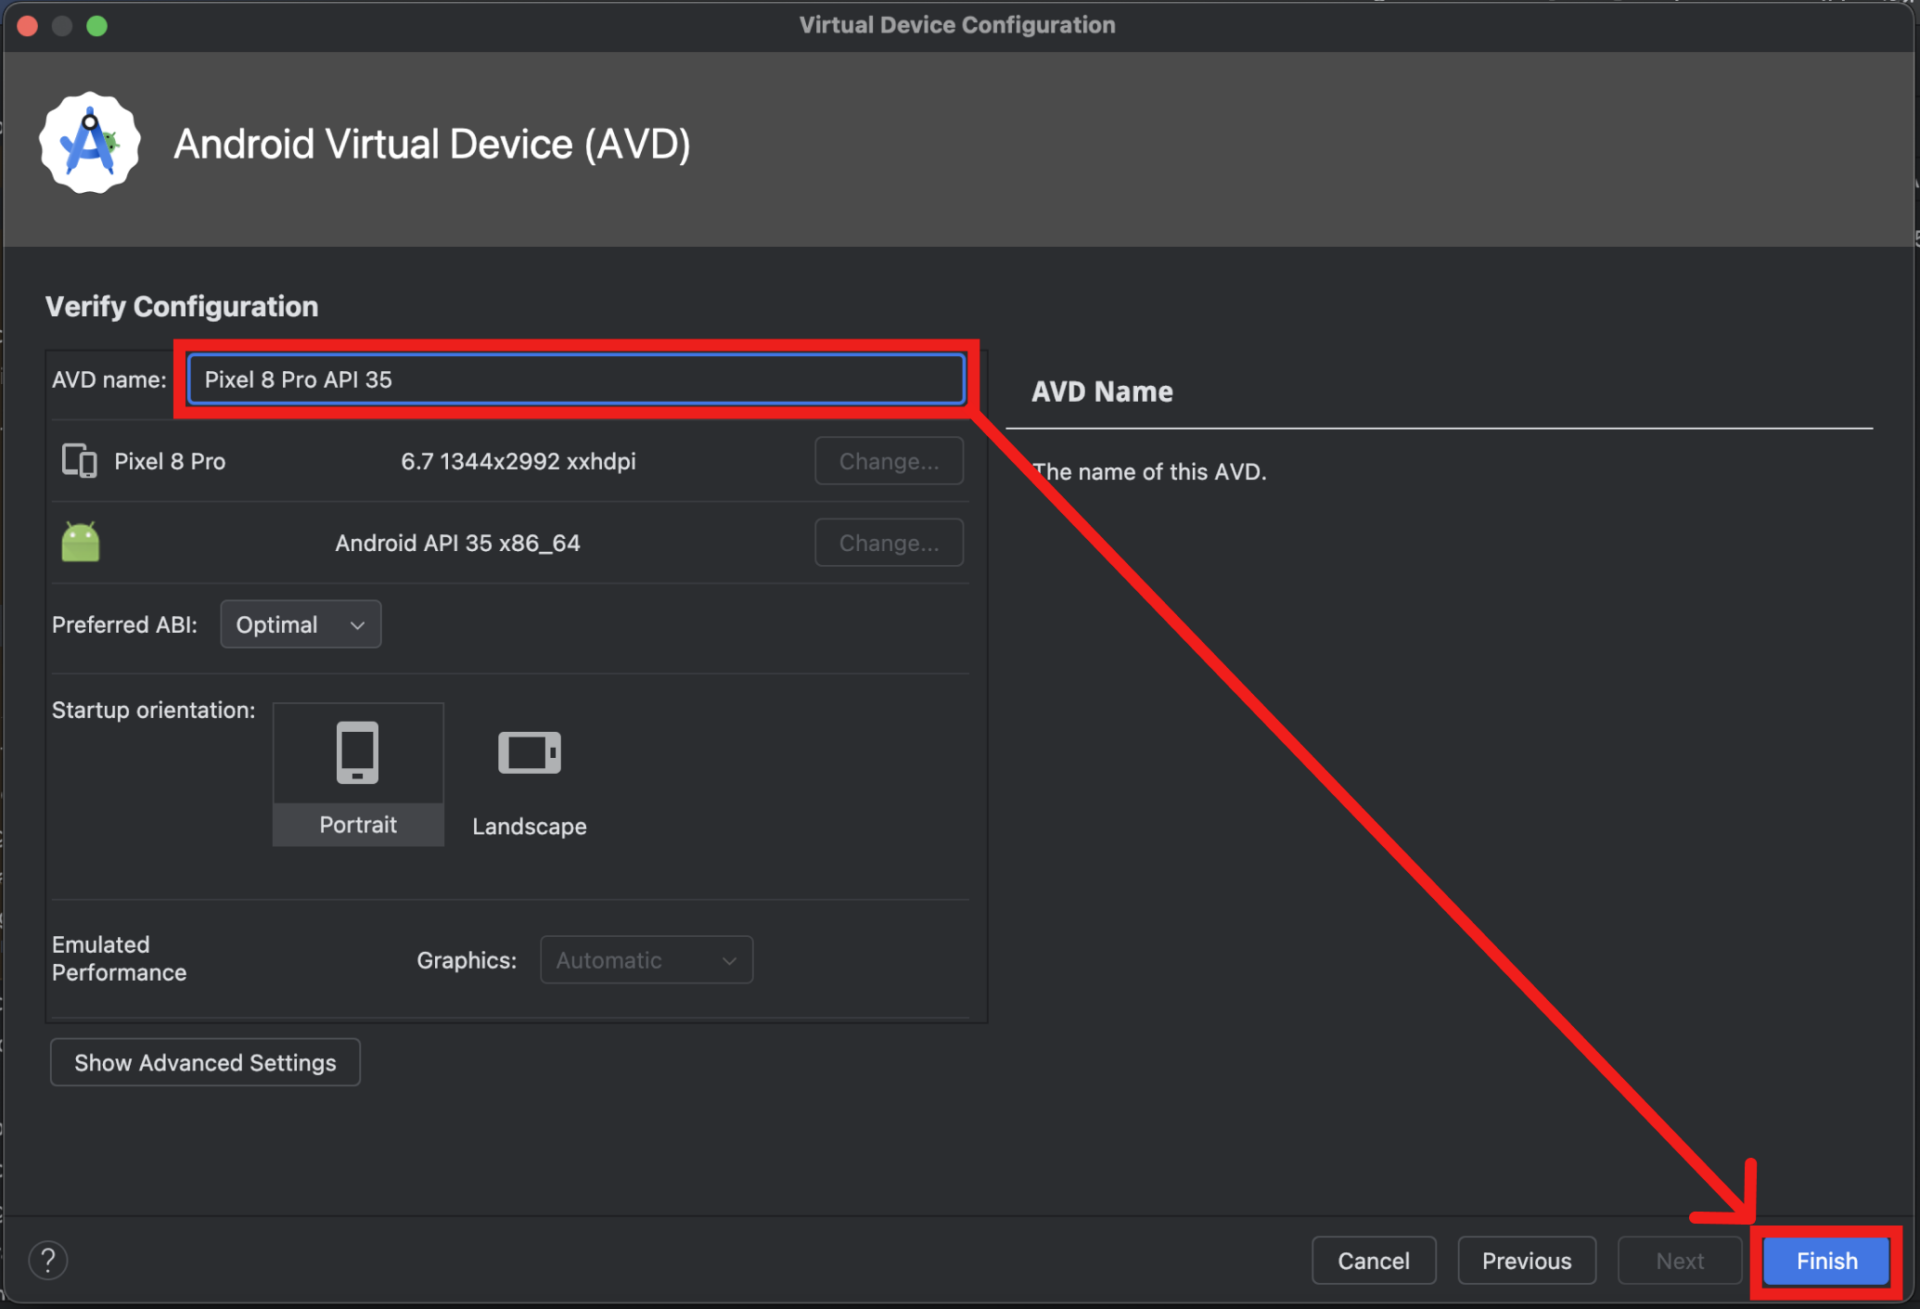The height and width of the screenshot is (1309, 1920).
Task: Click the Pixel 8 Pro device icon
Action: tap(79, 461)
